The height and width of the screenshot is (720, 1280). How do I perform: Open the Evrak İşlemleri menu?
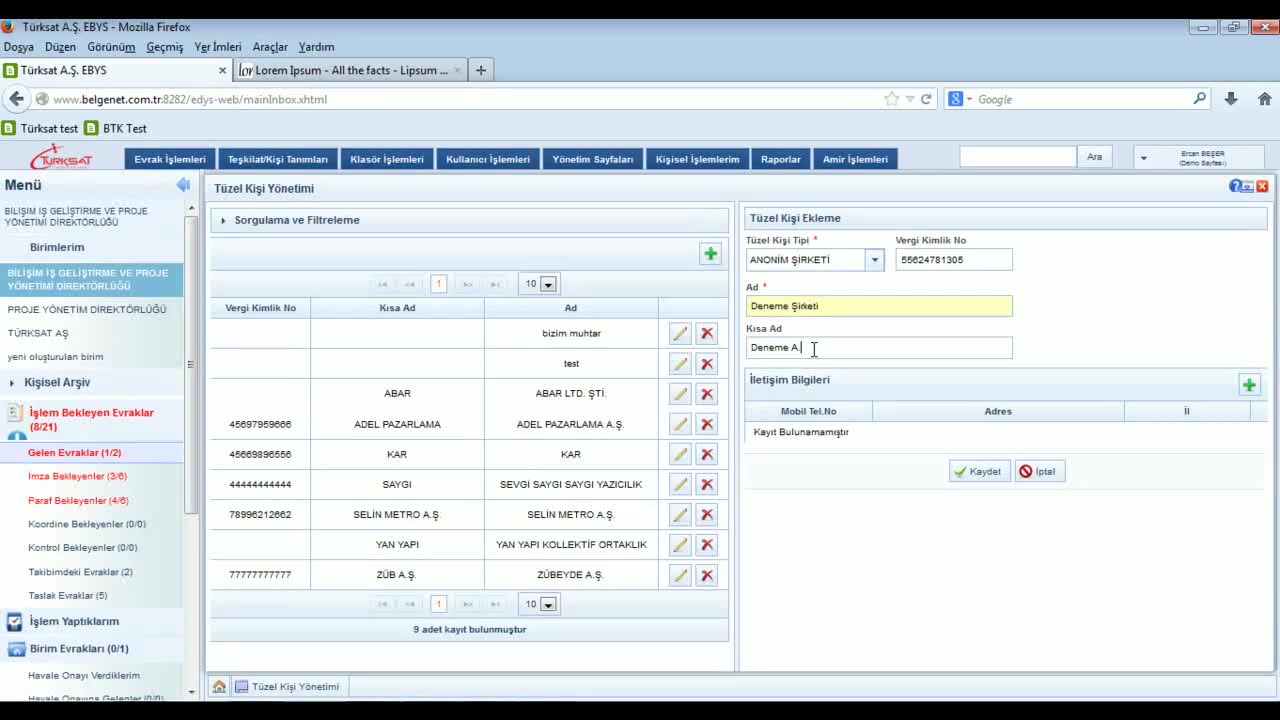coord(170,159)
